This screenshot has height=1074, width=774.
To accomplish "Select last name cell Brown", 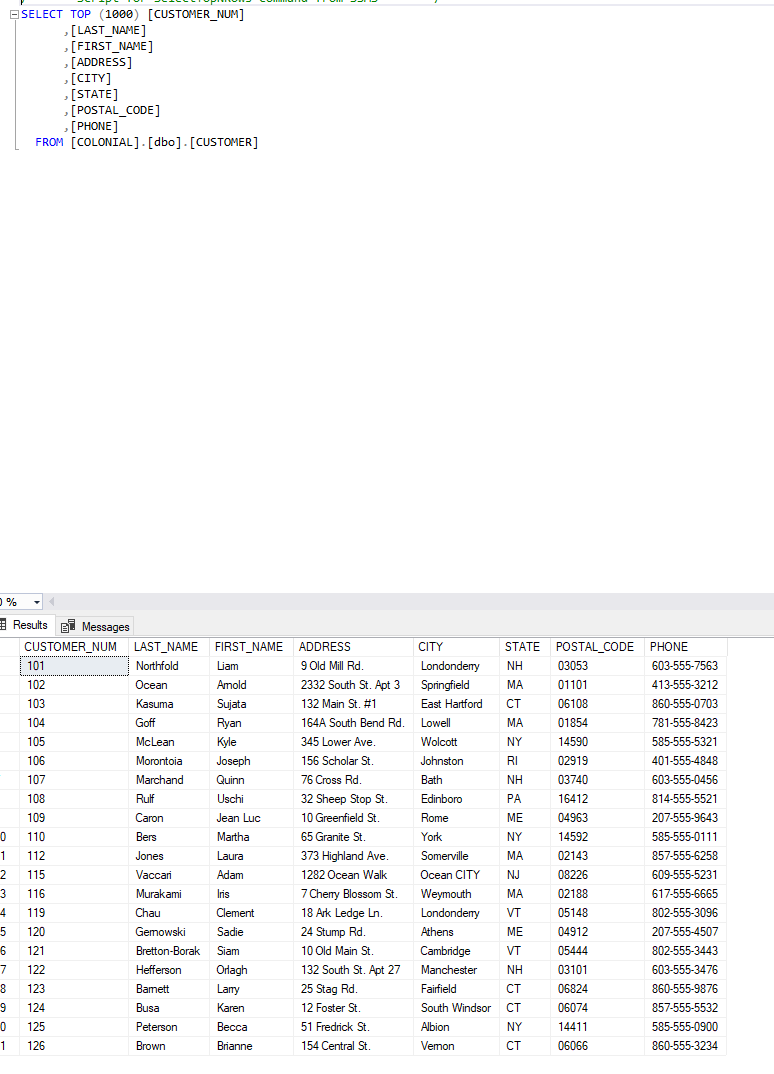I will 169,1047.
